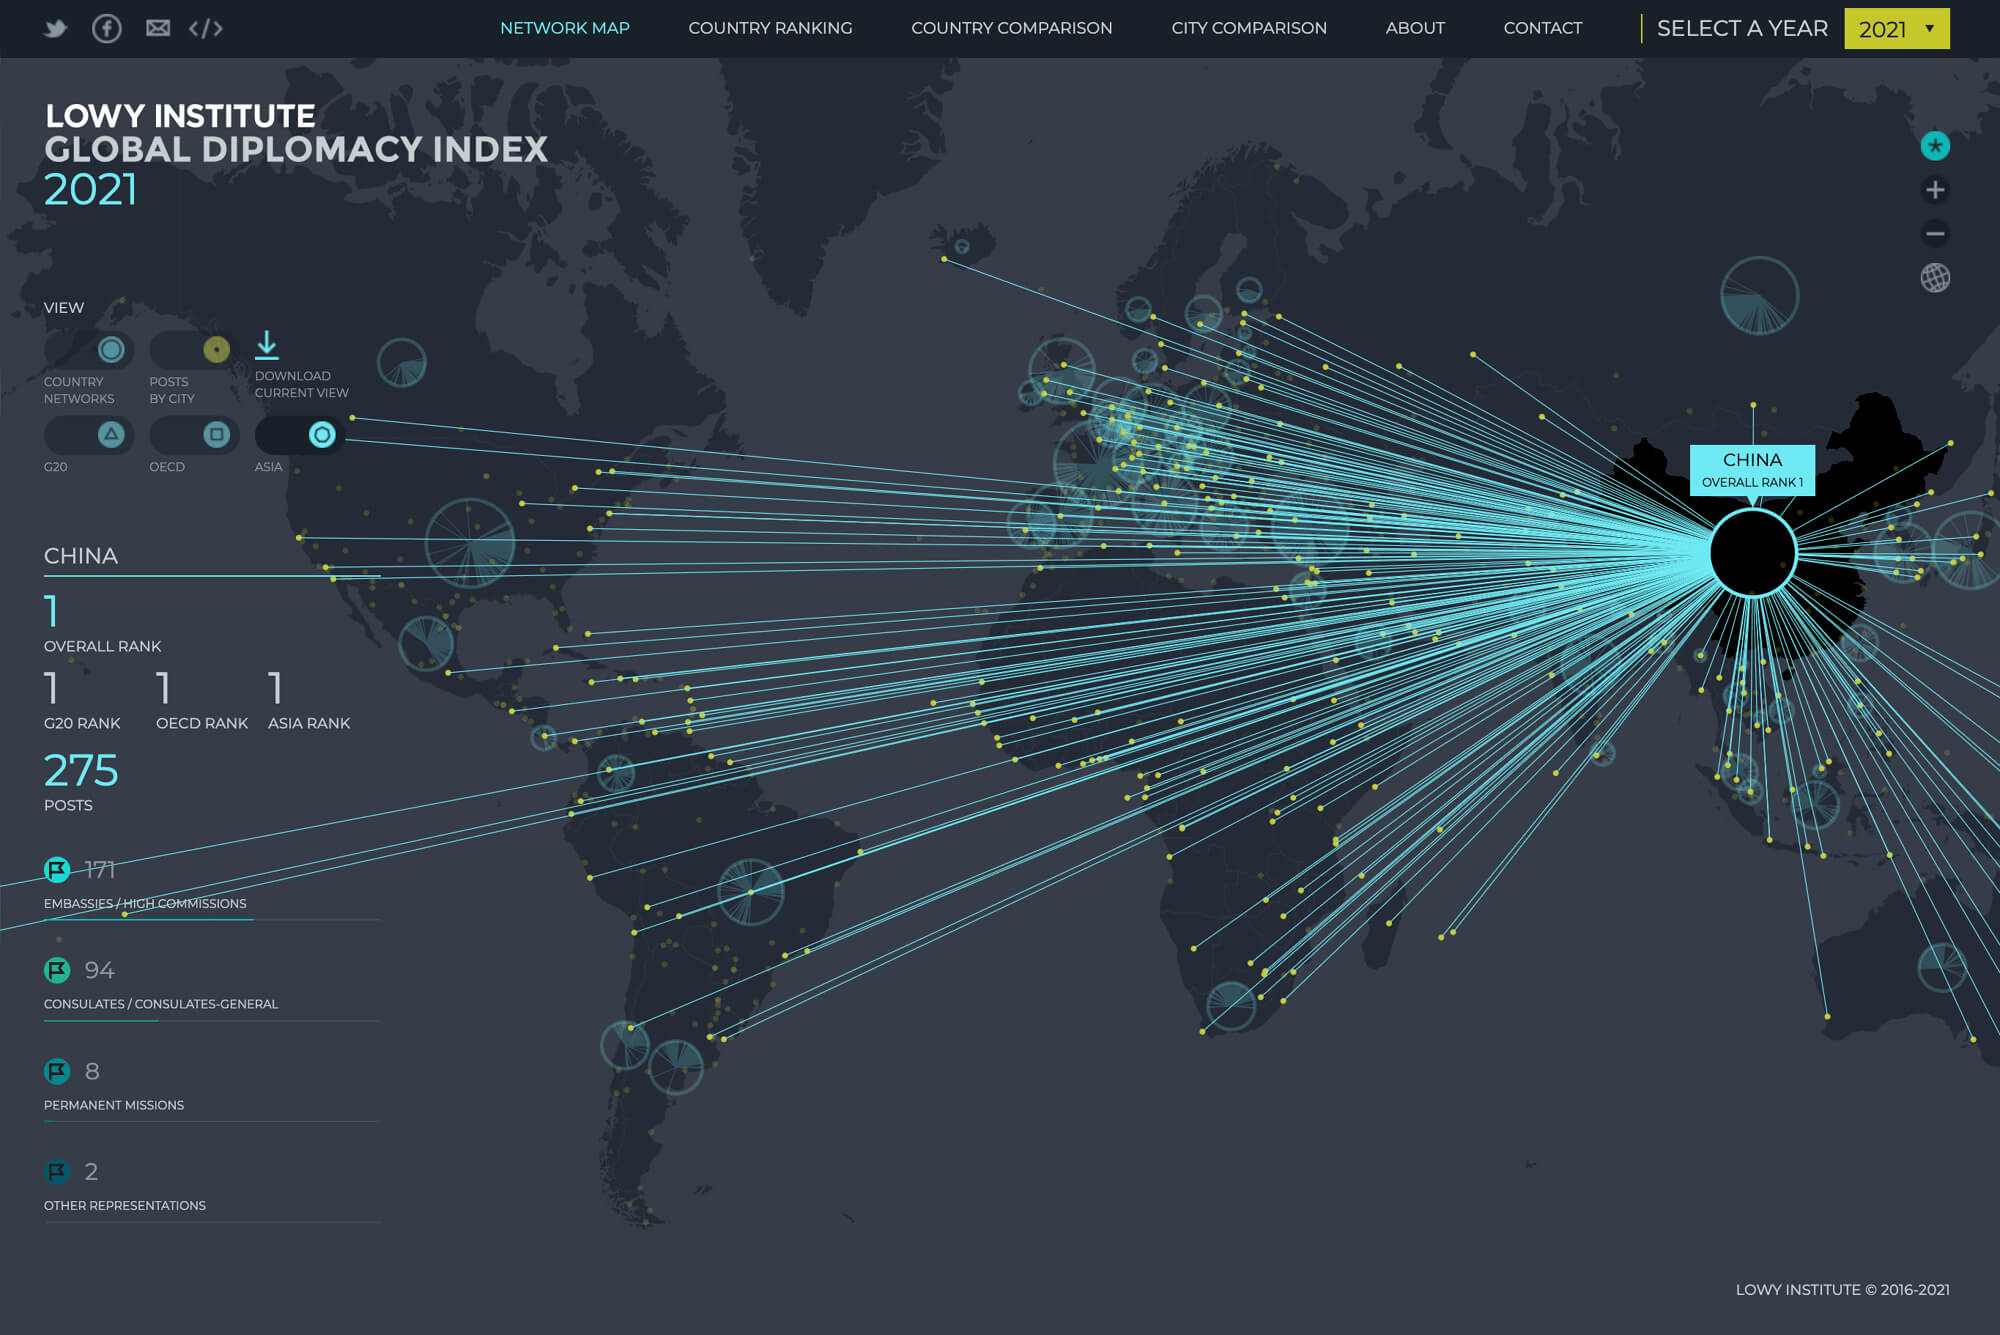Select the China hub node circle
The width and height of the screenshot is (2000, 1335).
pos(1753,553)
